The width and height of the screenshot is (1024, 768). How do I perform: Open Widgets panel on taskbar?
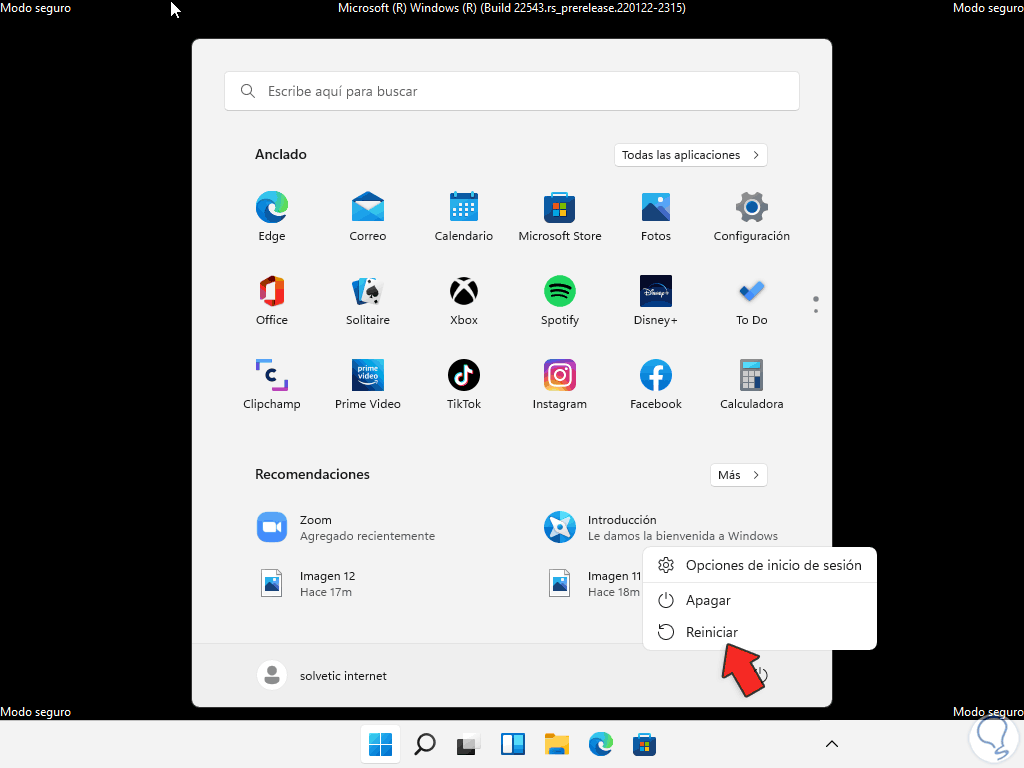(x=513, y=744)
